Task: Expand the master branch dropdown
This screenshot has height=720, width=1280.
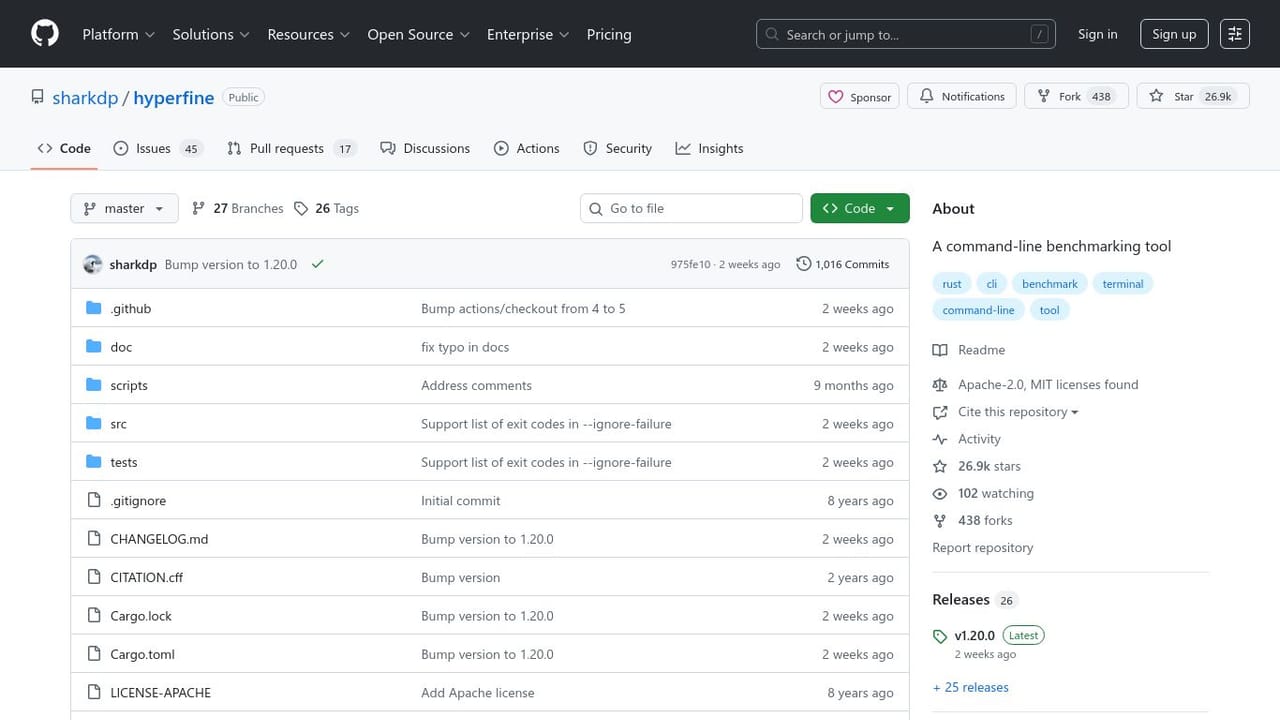Action: pyautogui.click(x=124, y=208)
